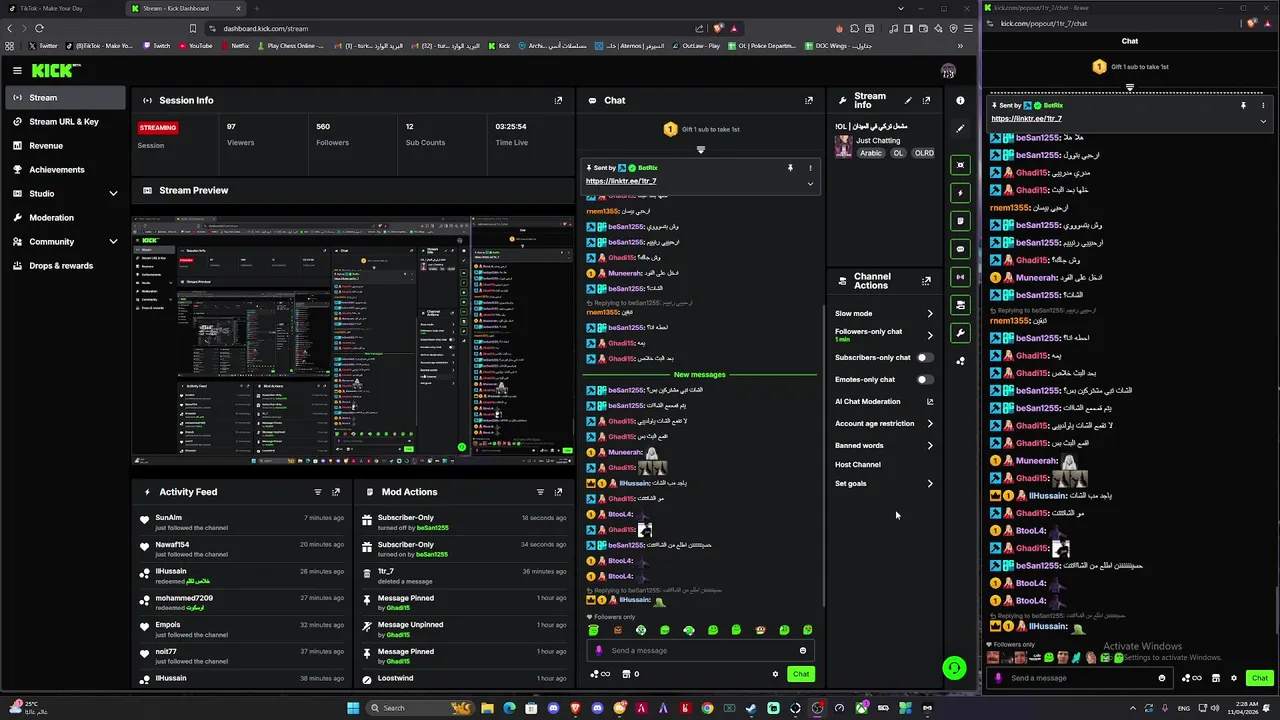
Task: Expand Followers-only chat options
Action: tap(930, 335)
